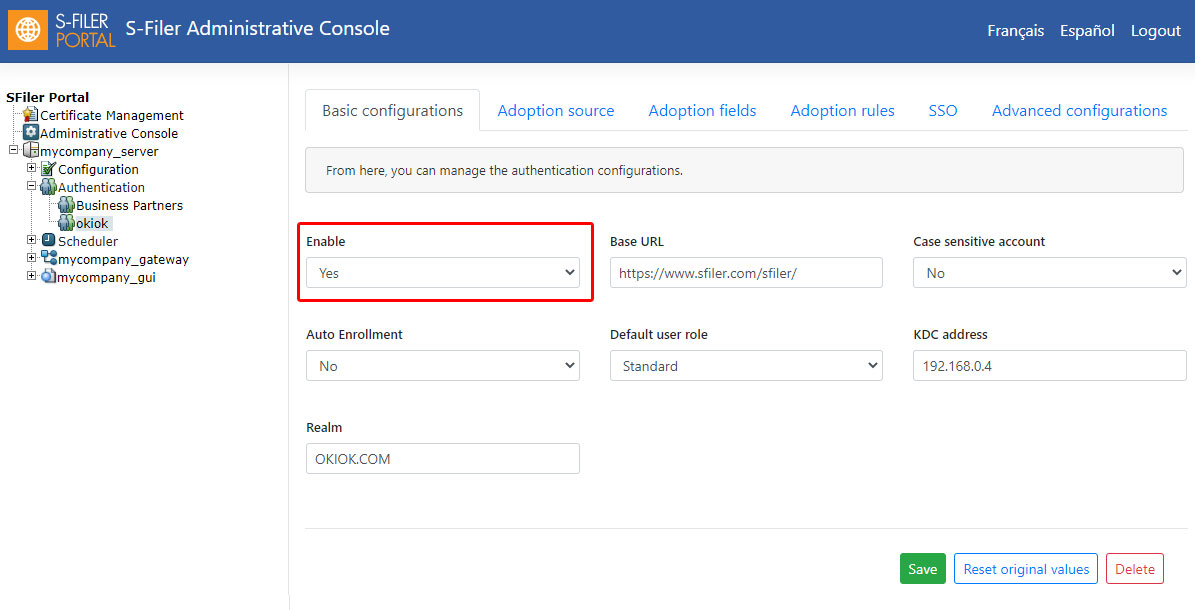Click the S-Filer Portal globe logo
Image resolution: width=1195 pixels, height=610 pixels.
pos(28,30)
